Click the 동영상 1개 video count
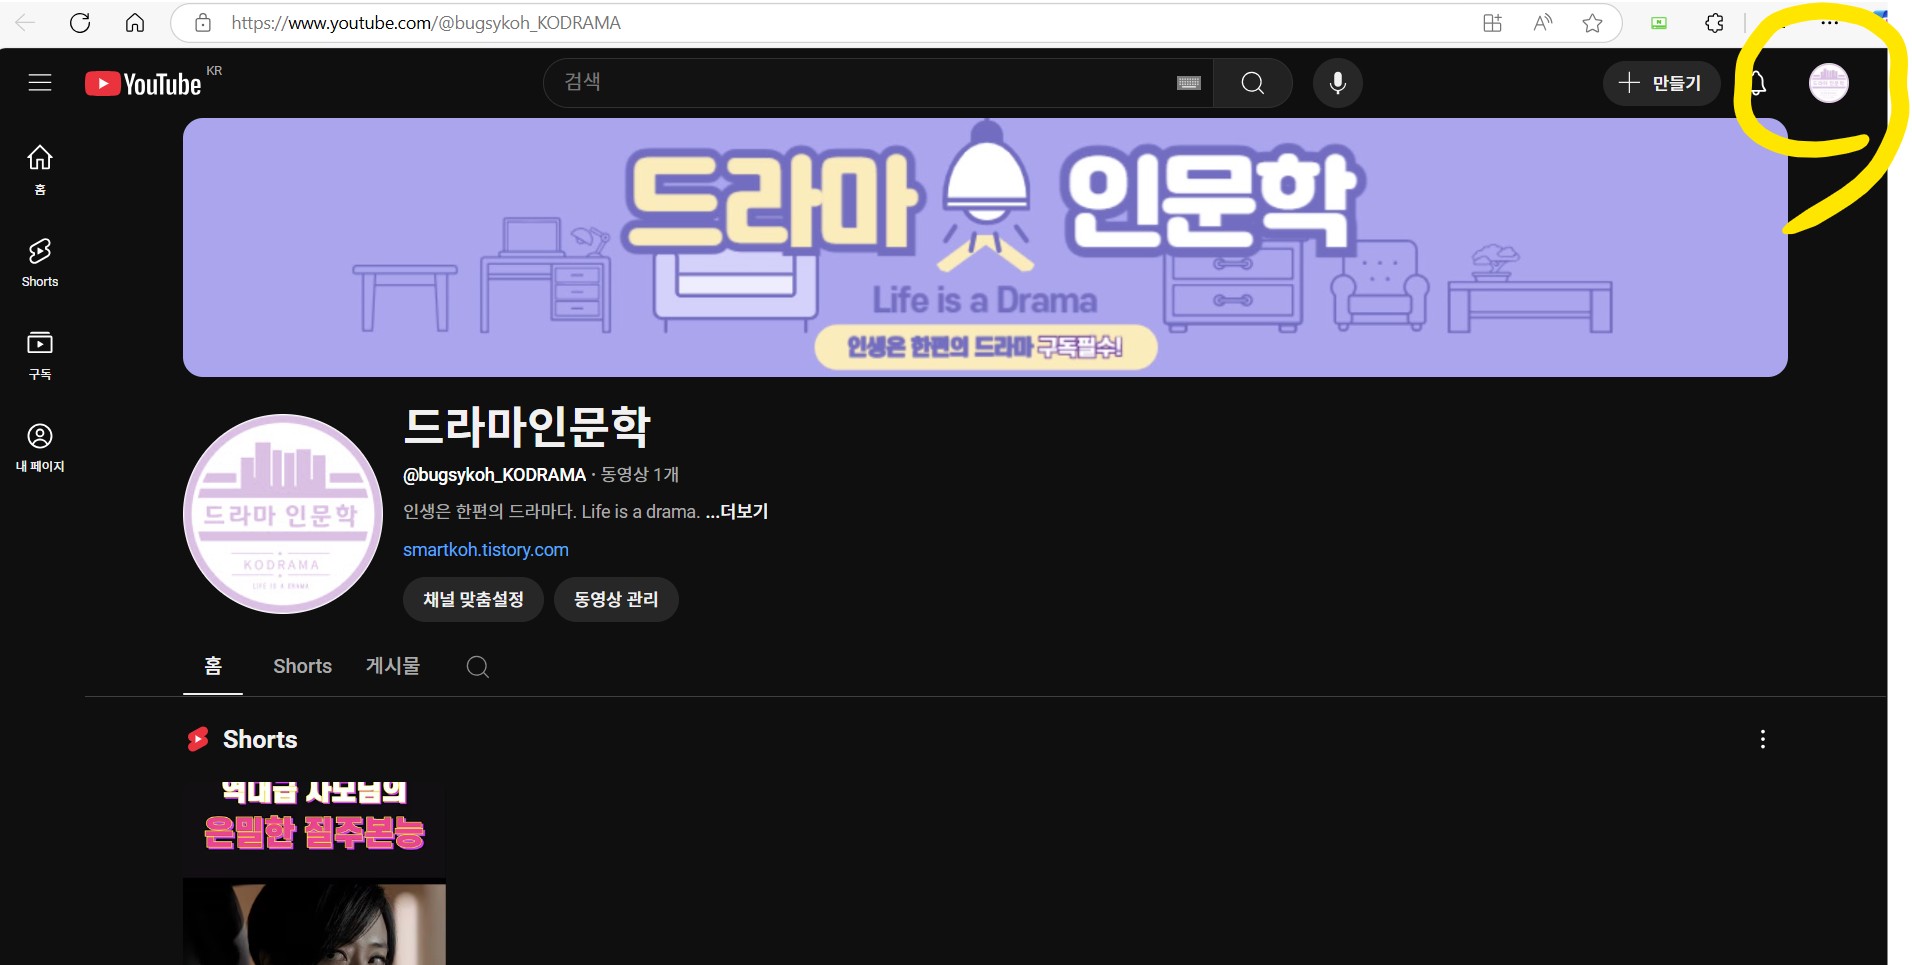The image size is (1912, 965). (x=640, y=475)
